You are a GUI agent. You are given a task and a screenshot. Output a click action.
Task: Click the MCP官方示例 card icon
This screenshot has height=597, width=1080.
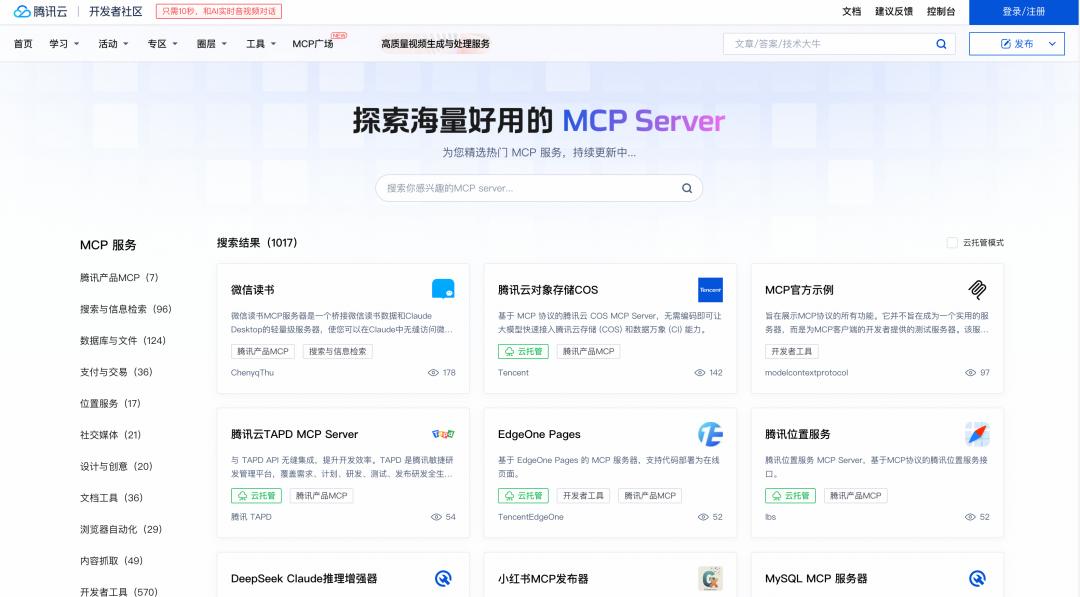[x=977, y=290]
